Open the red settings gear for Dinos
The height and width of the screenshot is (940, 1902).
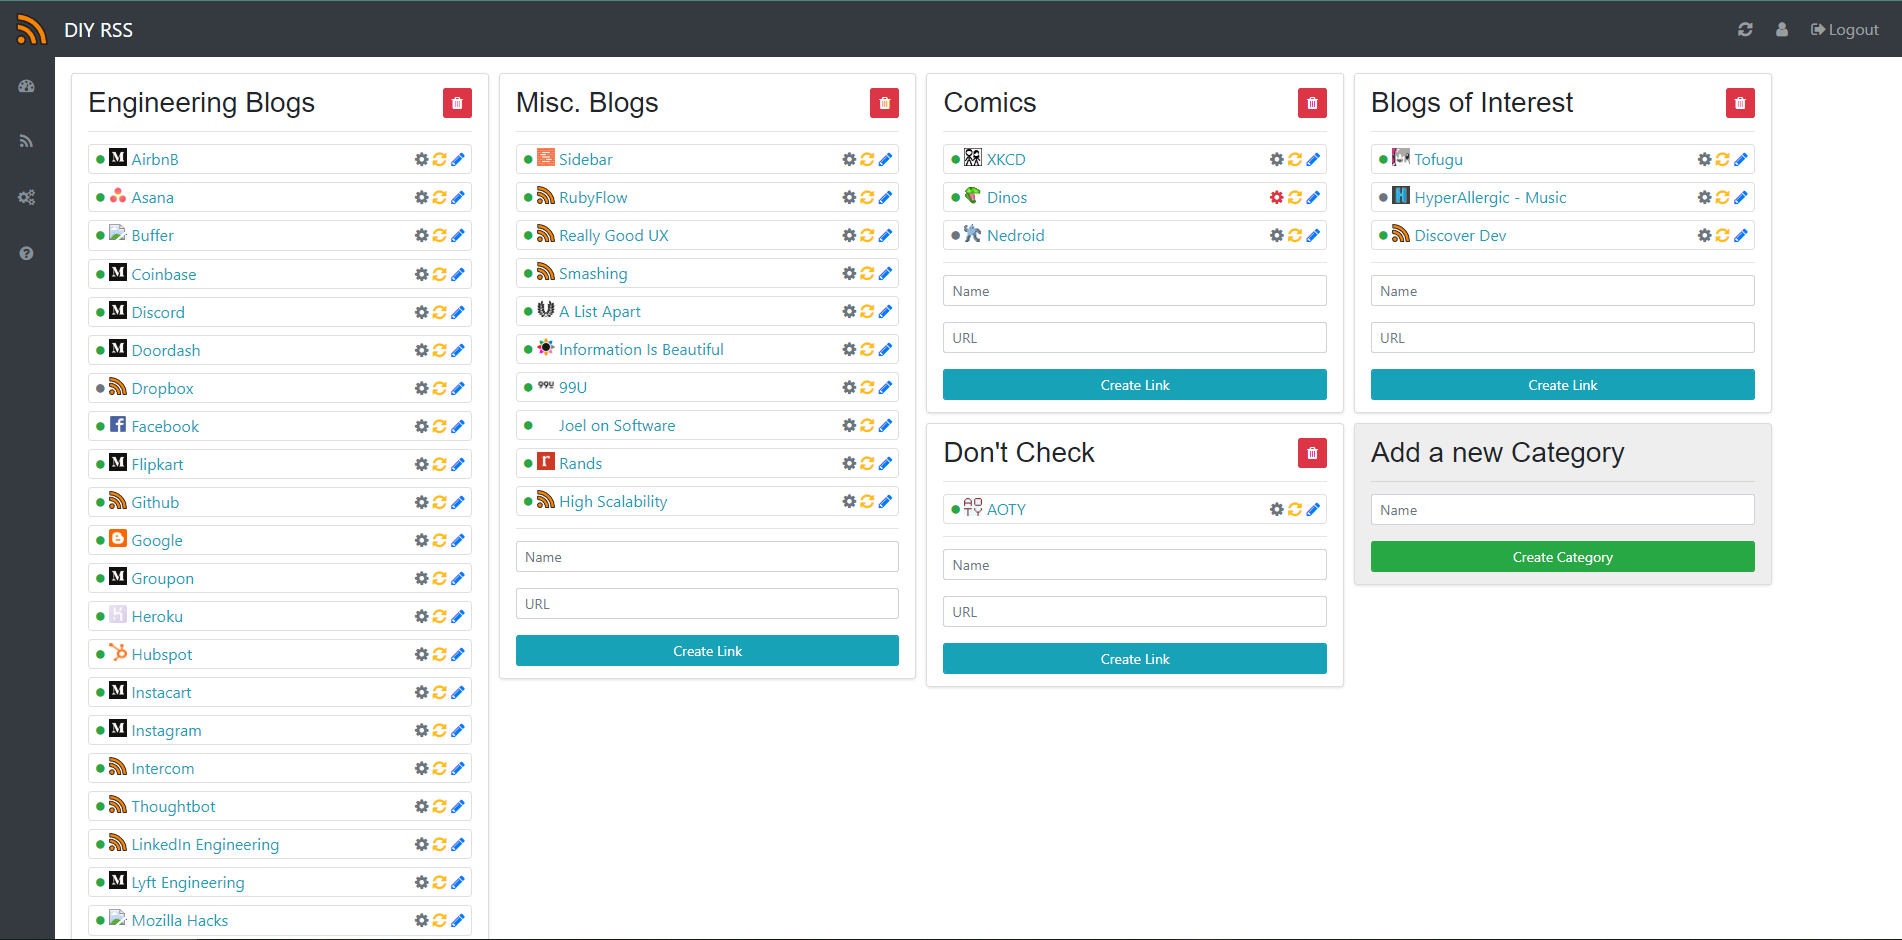click(1276, 197)
